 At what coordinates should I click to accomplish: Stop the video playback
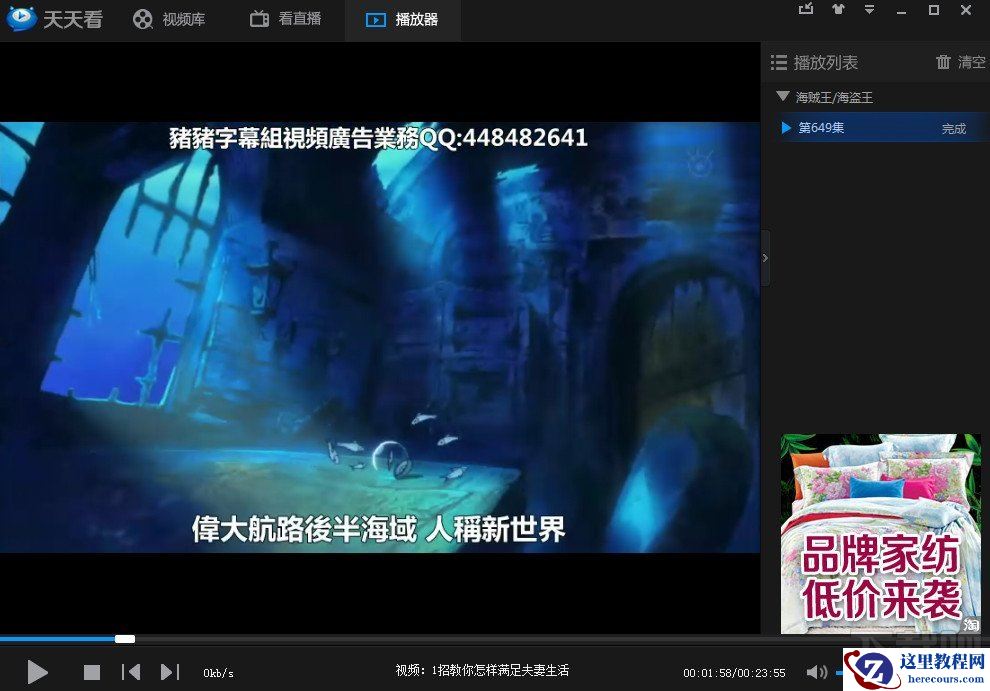92,672
